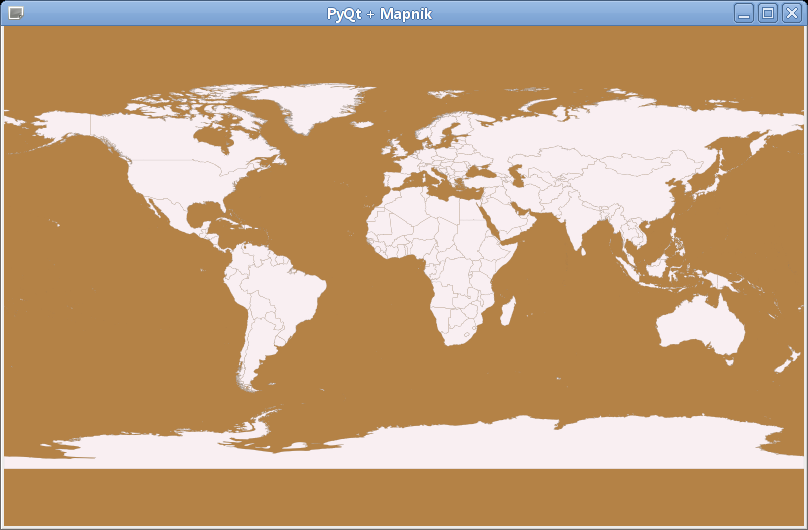Image resolution: width=808 pixels, height=530 pixels.
Task: Close the PyQt + Mapnik window
Action: coord(792,13)
